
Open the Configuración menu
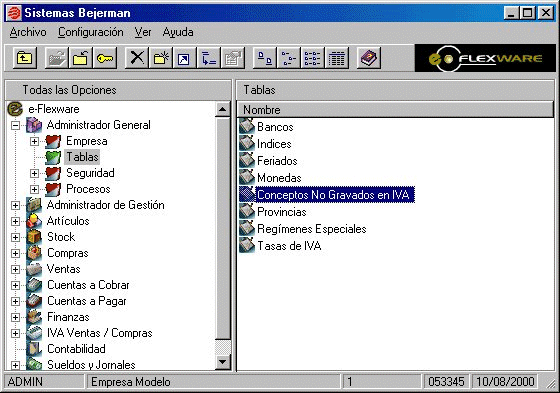tap(91, 32)
